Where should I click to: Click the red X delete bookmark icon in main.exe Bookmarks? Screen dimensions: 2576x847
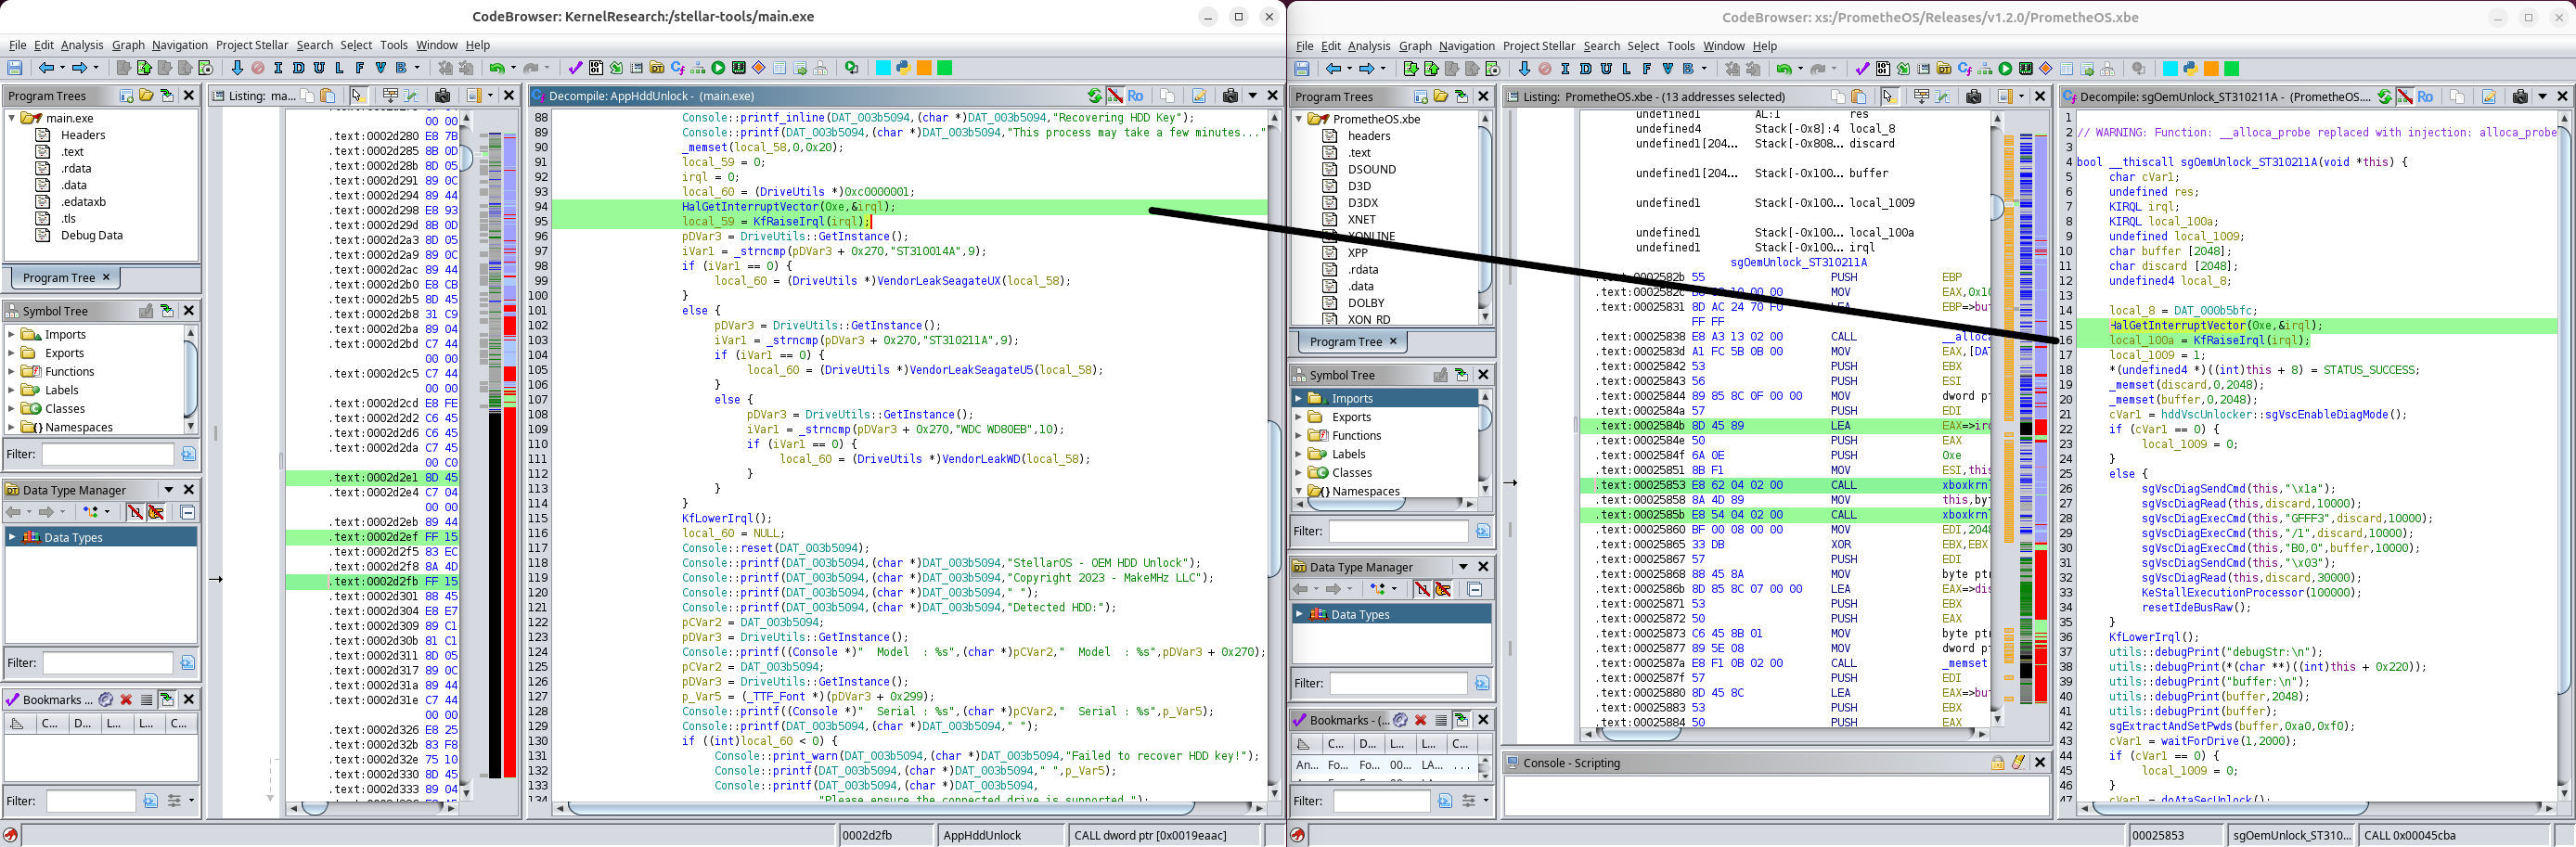(126, 699)
